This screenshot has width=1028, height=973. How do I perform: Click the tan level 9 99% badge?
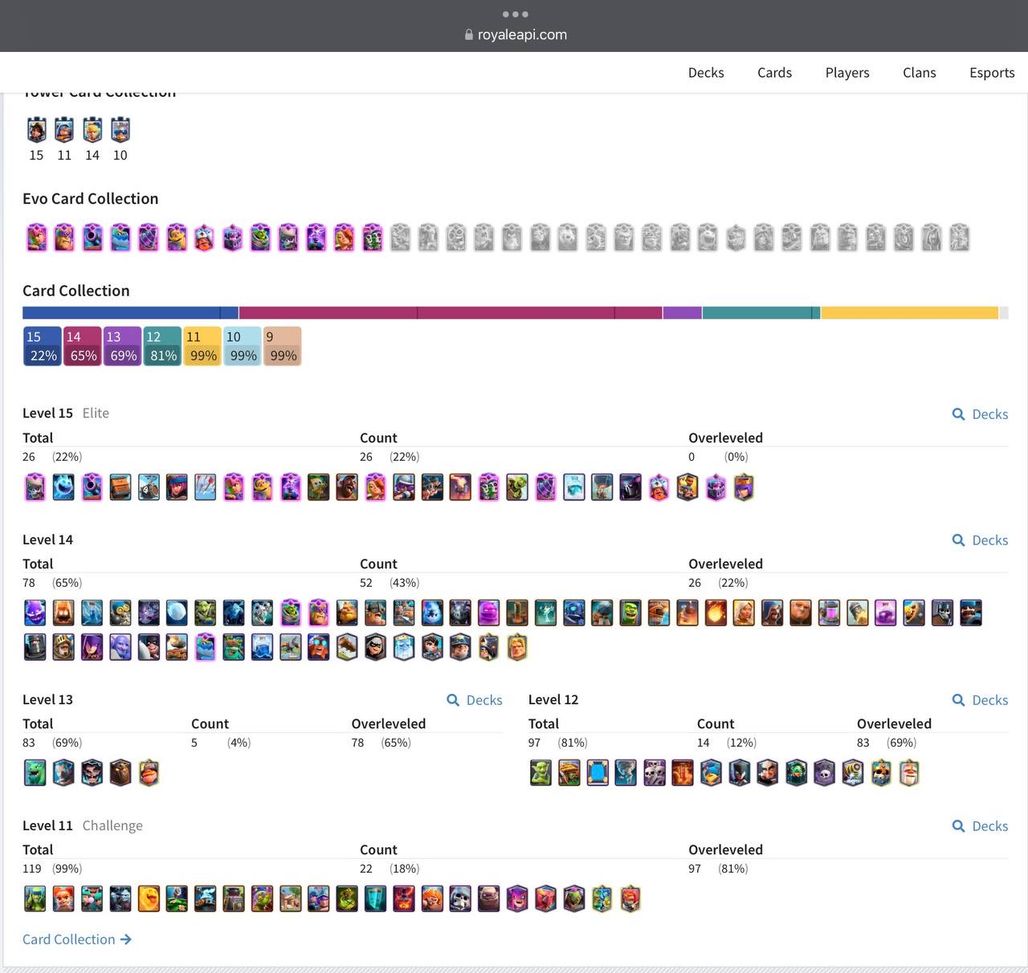point(283,346)
